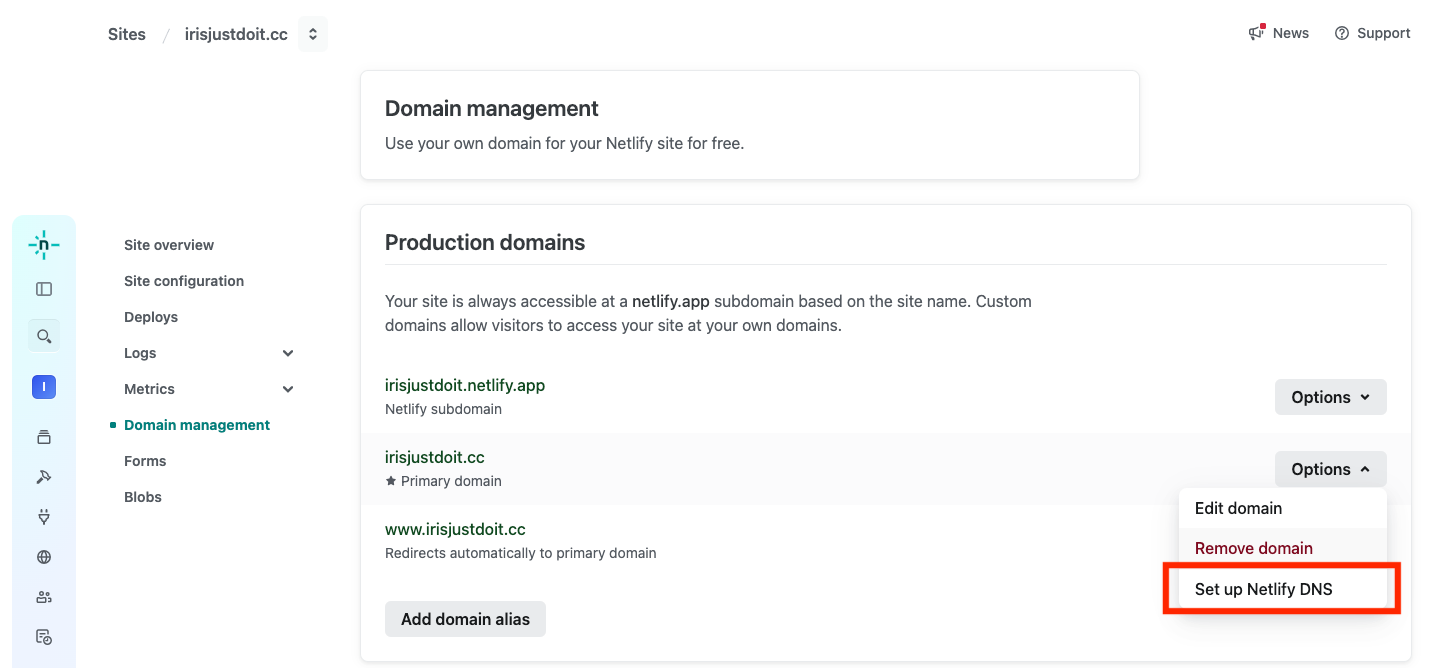Open Domains via the globe icon

pos(44,557)
